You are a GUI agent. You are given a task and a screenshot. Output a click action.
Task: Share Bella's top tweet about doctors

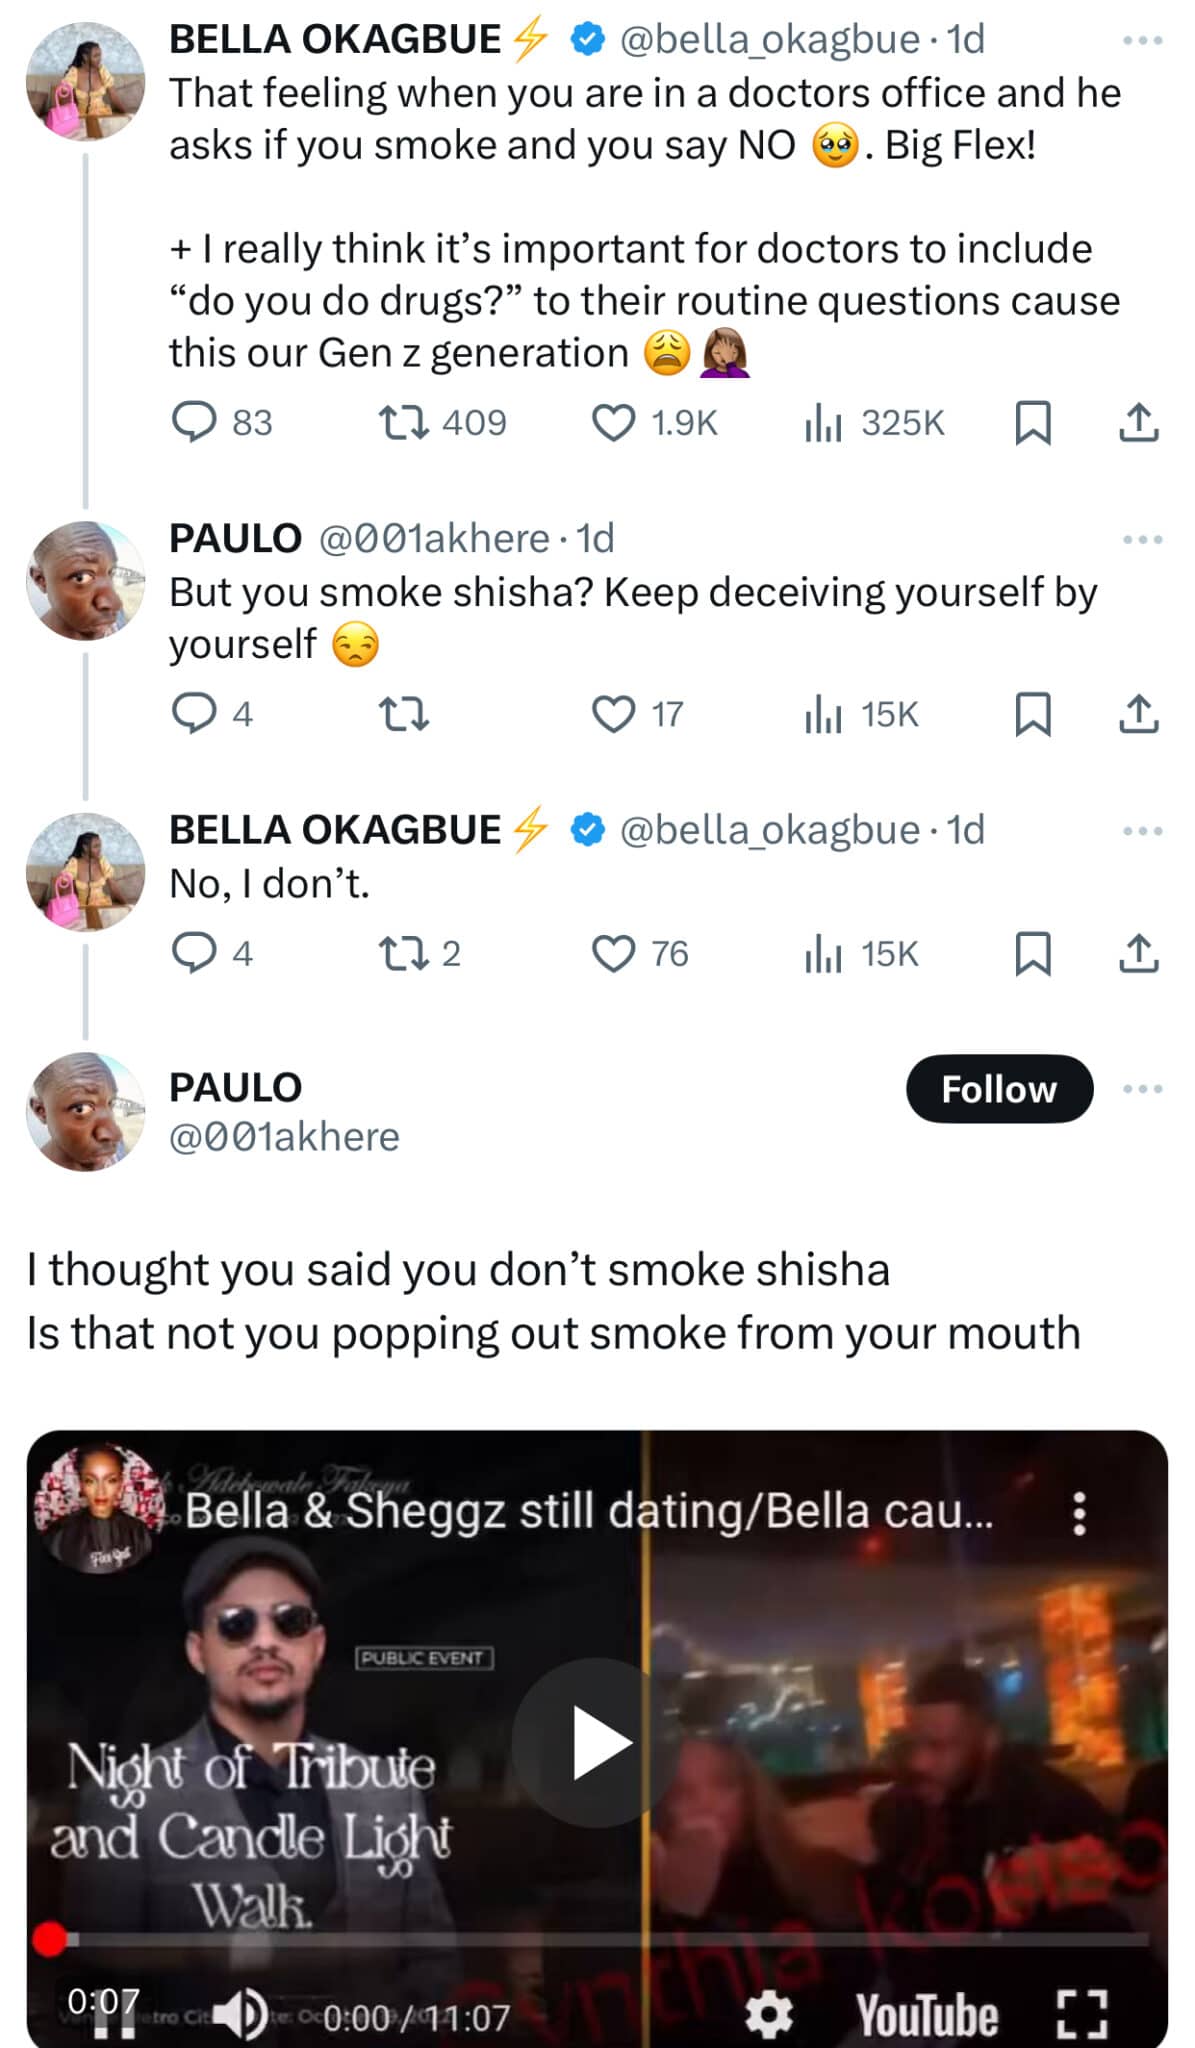(1138, 423)
